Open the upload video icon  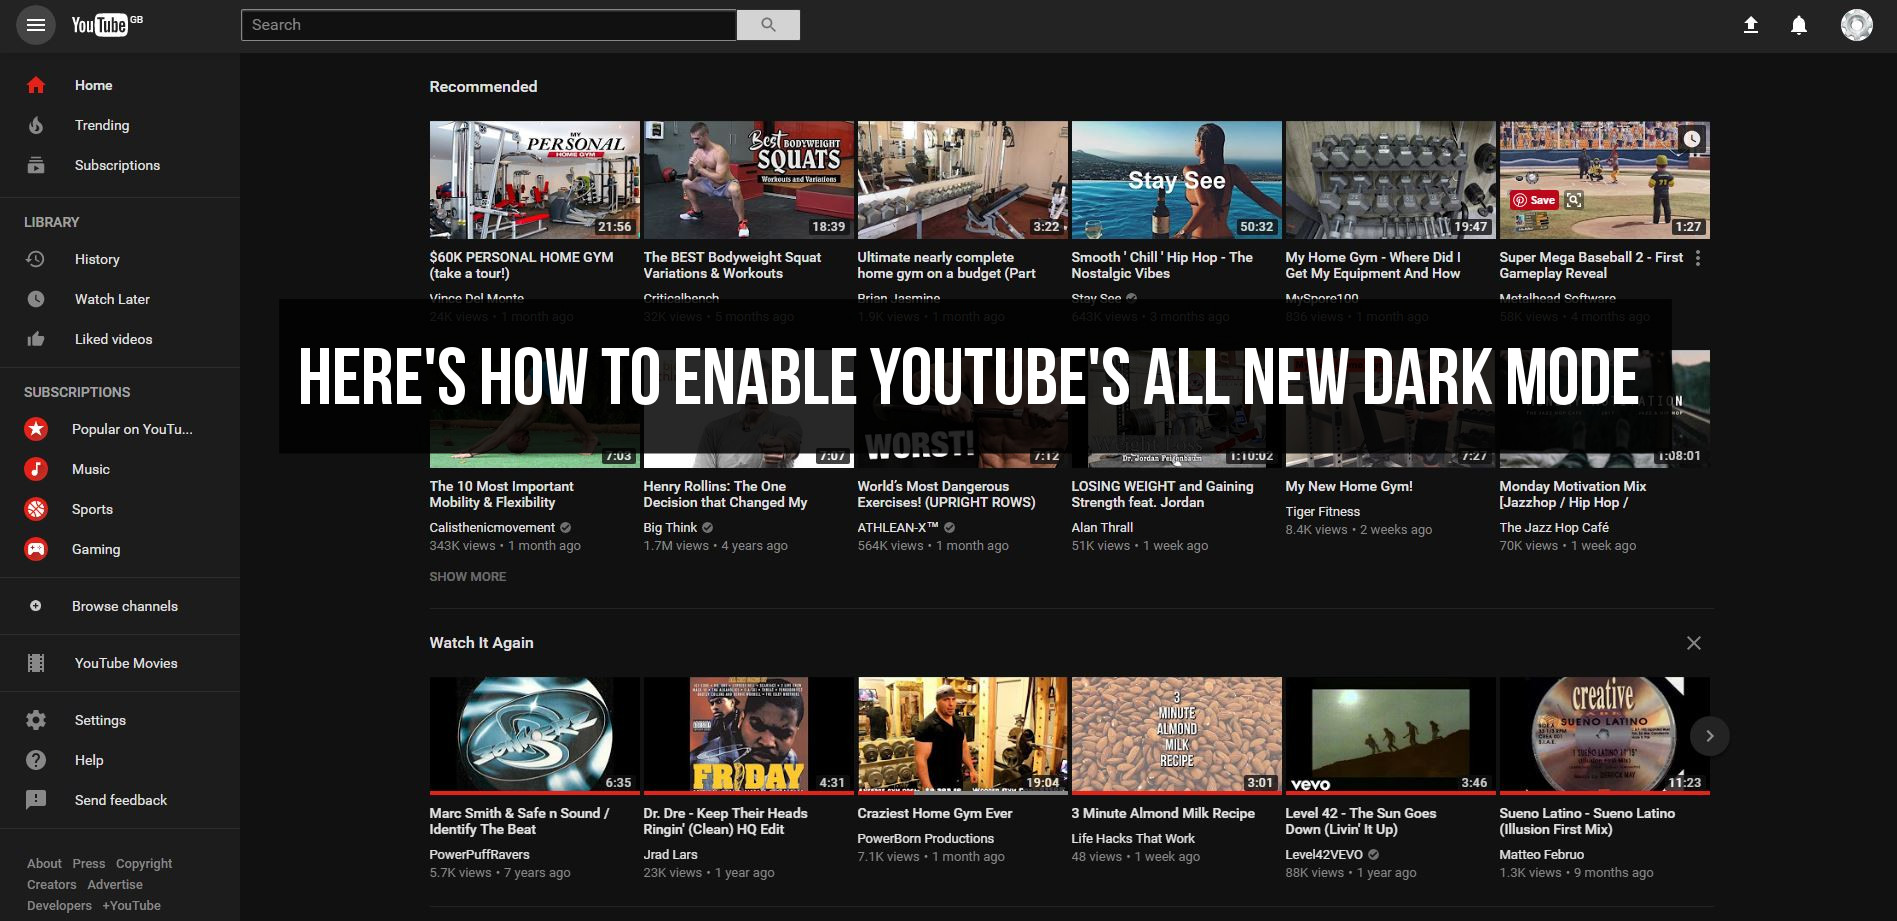1751,25
